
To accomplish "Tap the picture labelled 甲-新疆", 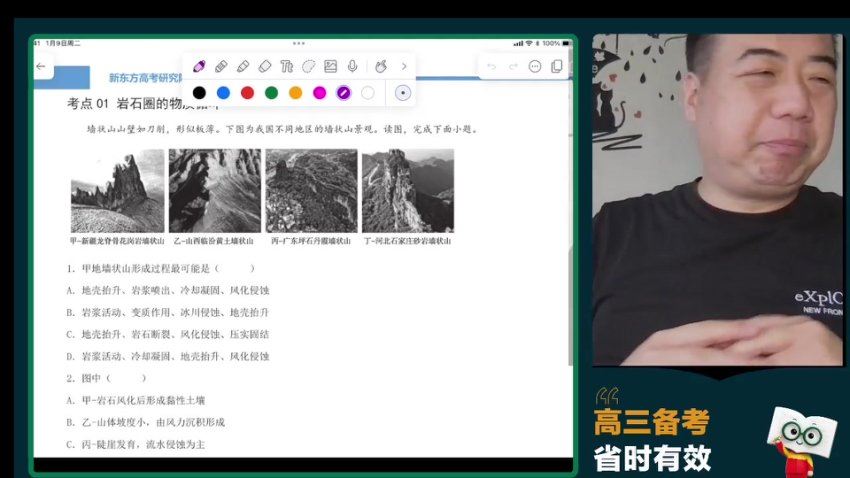I will [117, 191].
